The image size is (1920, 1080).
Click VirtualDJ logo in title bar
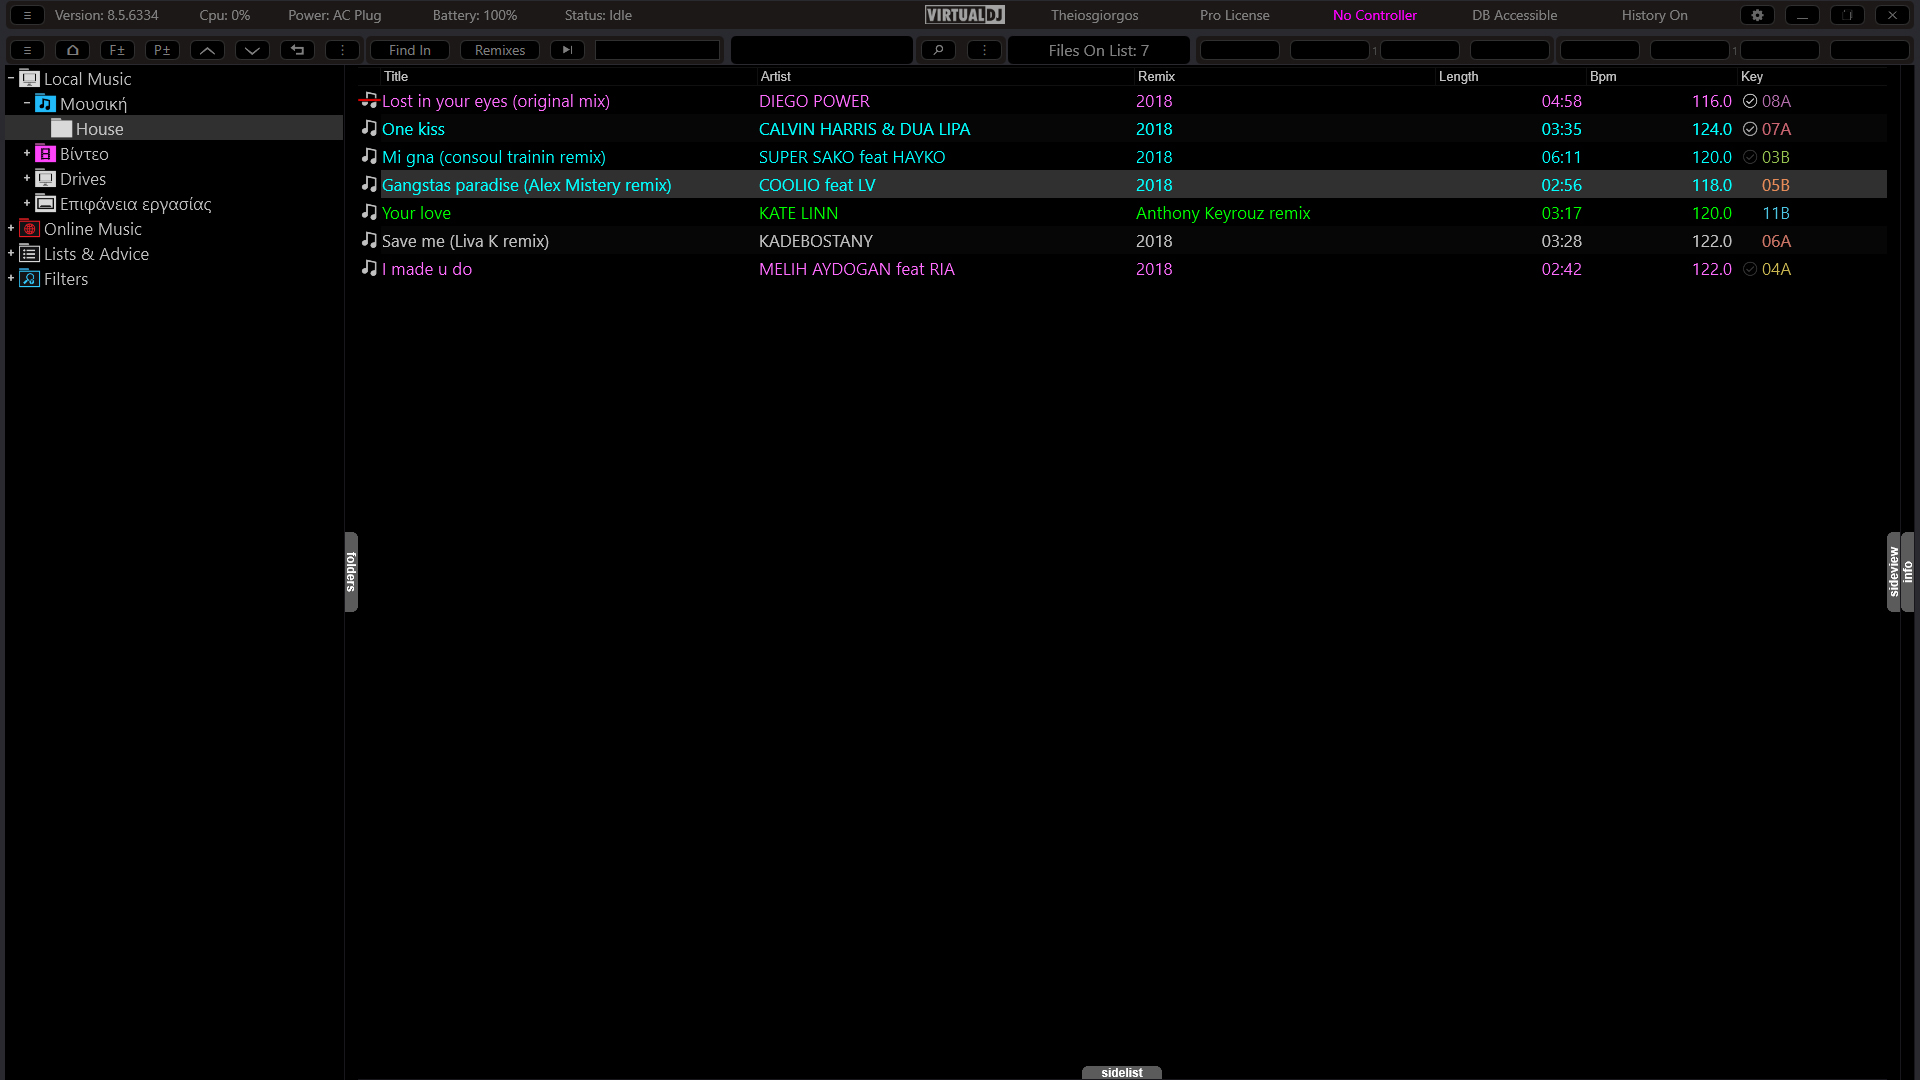click(x=964, y=15)
